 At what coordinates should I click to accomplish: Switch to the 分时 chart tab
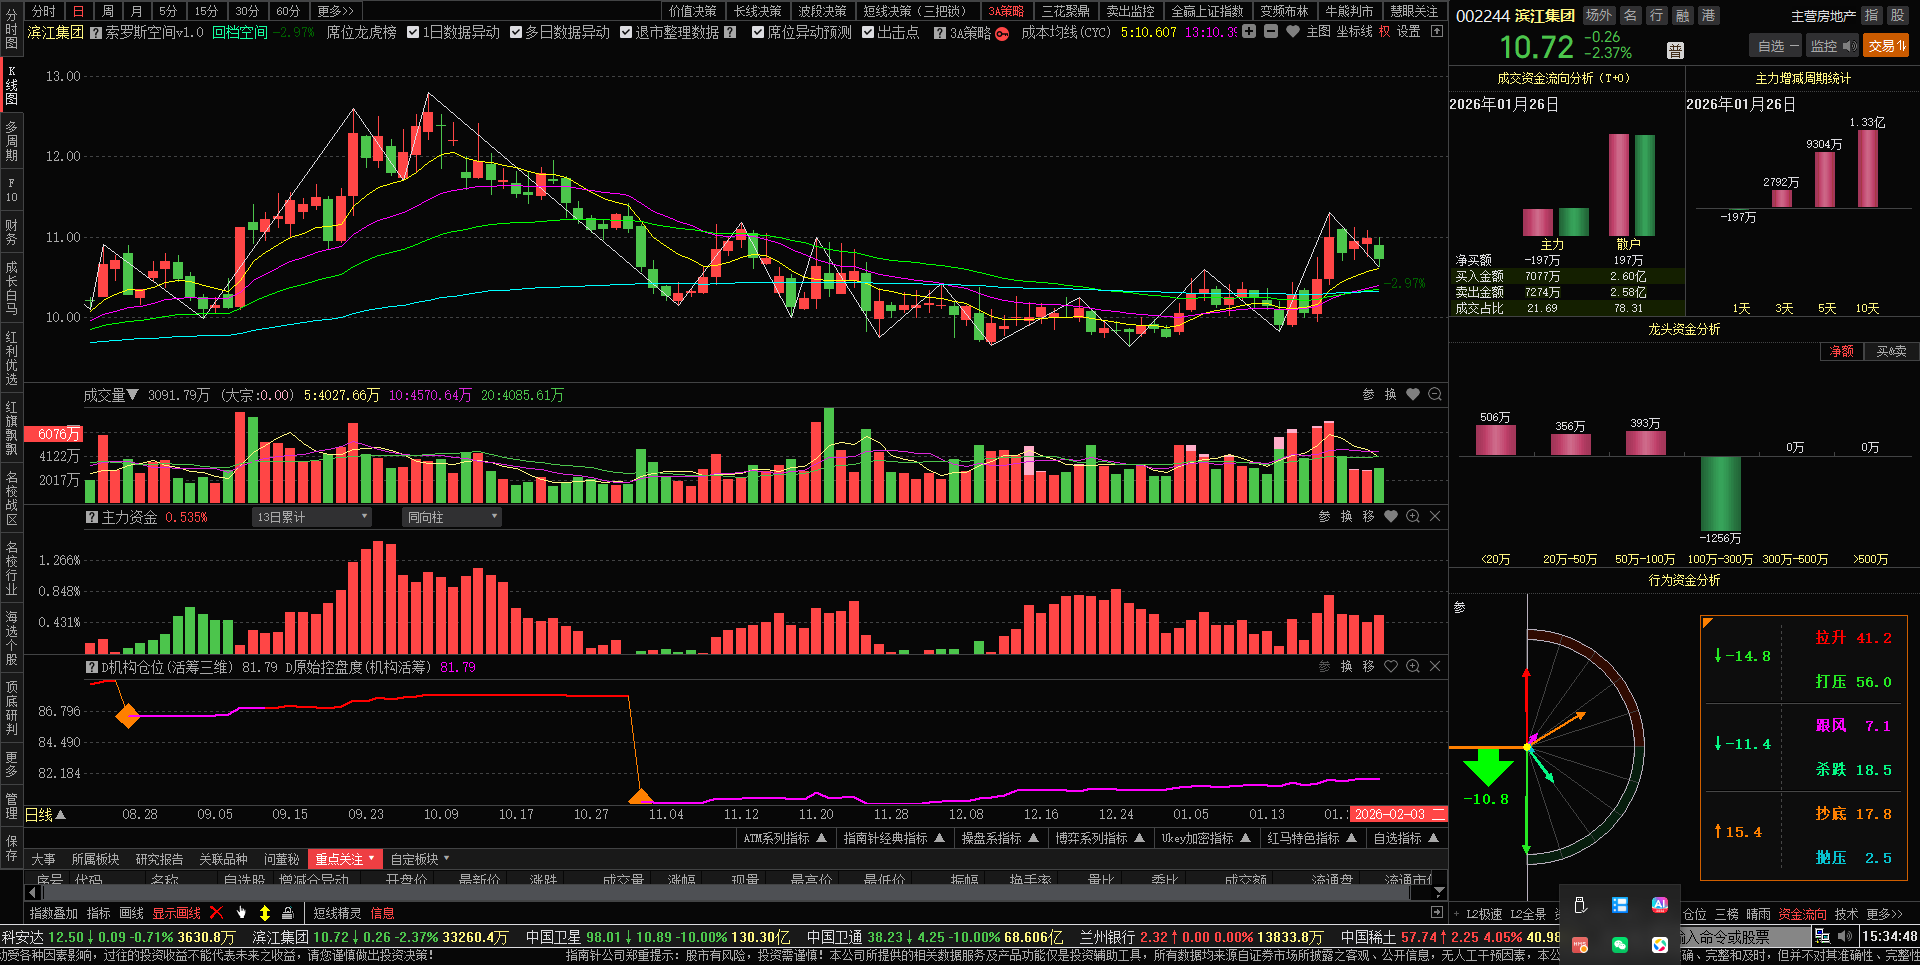[44, 11]
